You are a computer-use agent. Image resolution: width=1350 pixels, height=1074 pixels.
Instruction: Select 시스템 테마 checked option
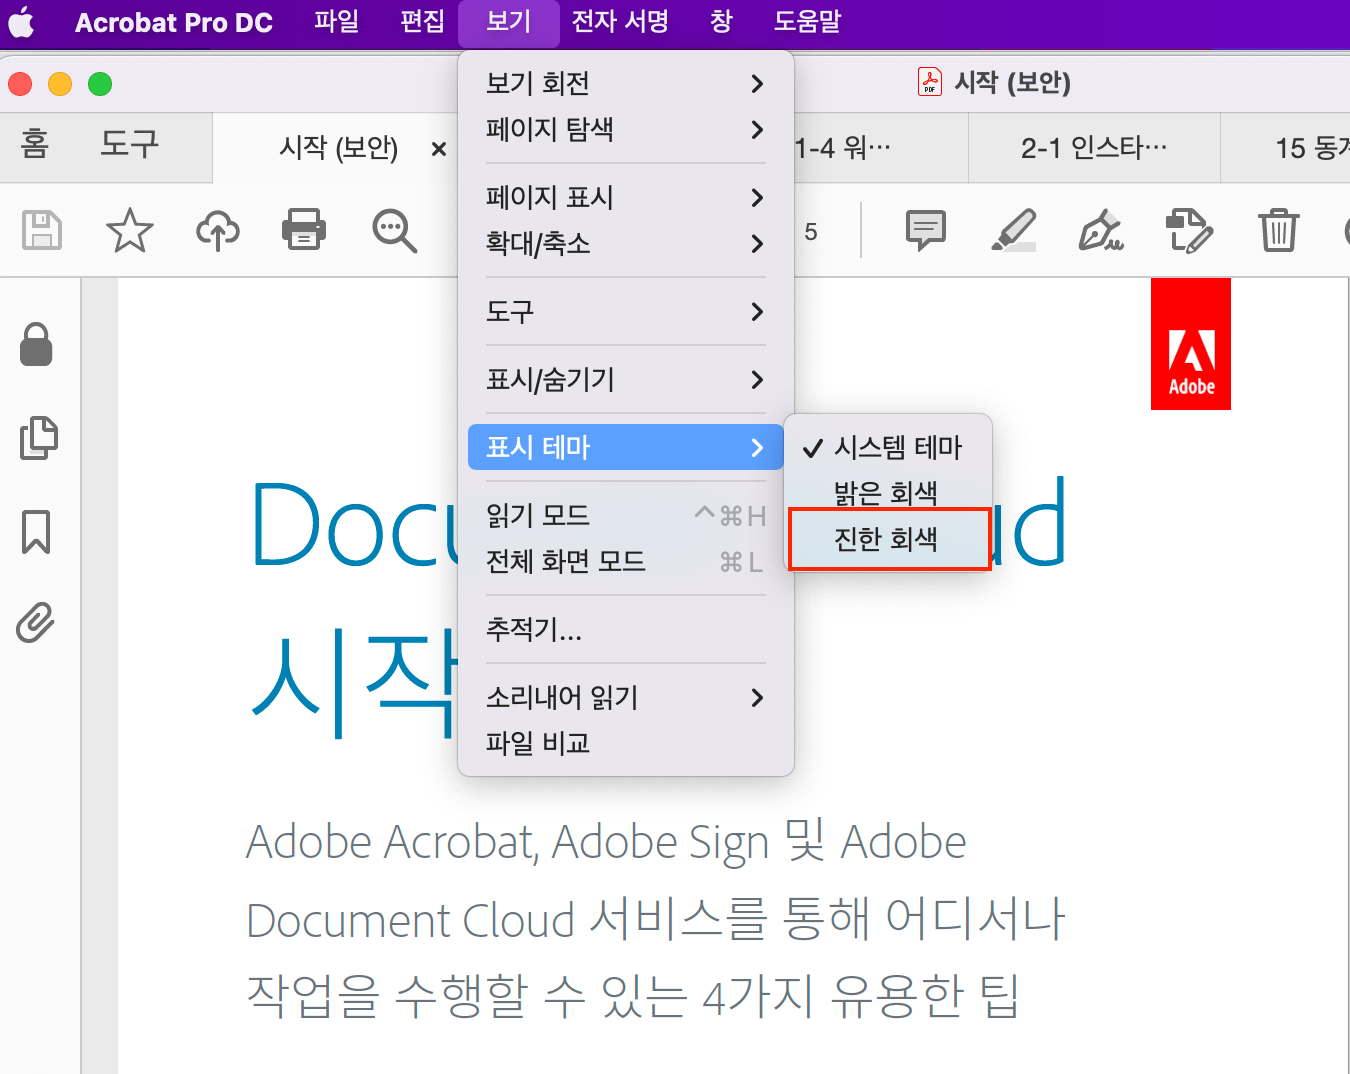point(888,447)
